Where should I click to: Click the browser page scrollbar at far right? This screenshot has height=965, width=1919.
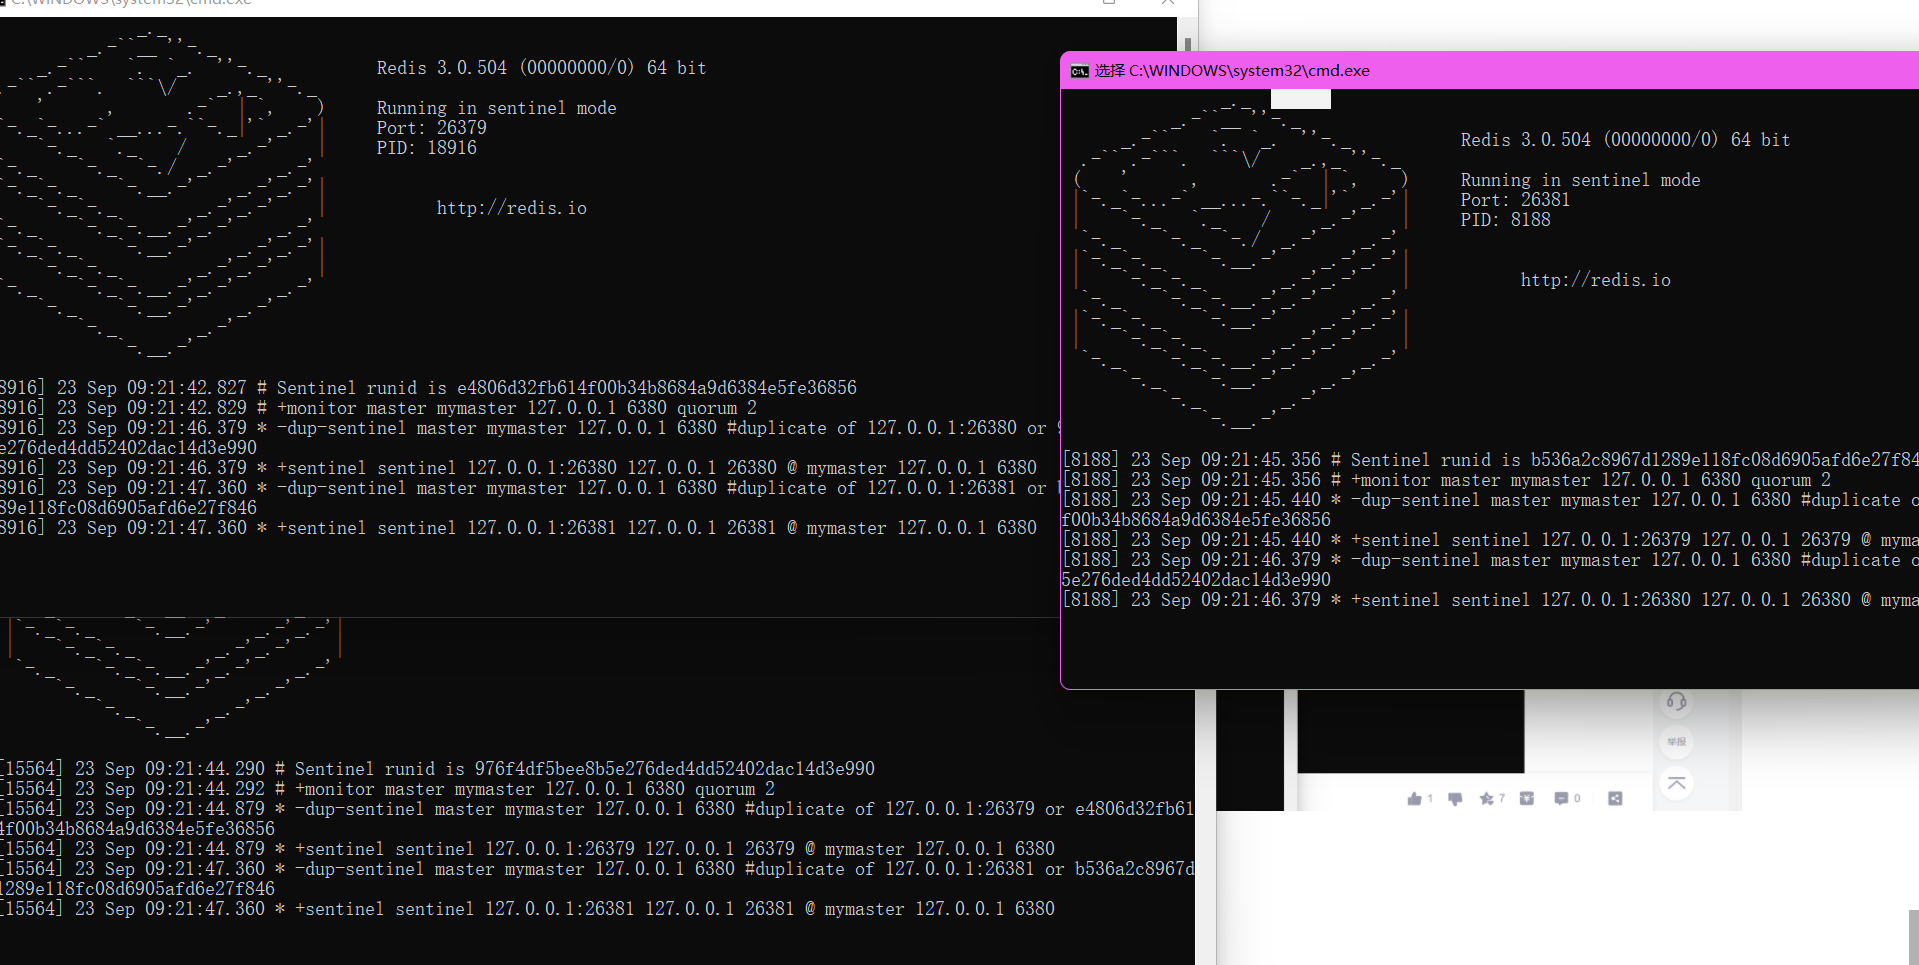pos(1913,937)
